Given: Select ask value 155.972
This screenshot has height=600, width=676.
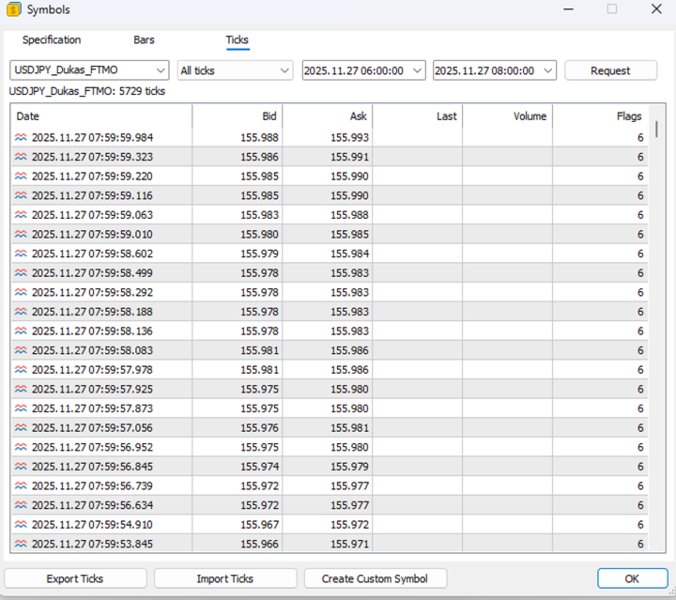Looking at the screenshot, I should pyautogui.click(x=350, y=525).
